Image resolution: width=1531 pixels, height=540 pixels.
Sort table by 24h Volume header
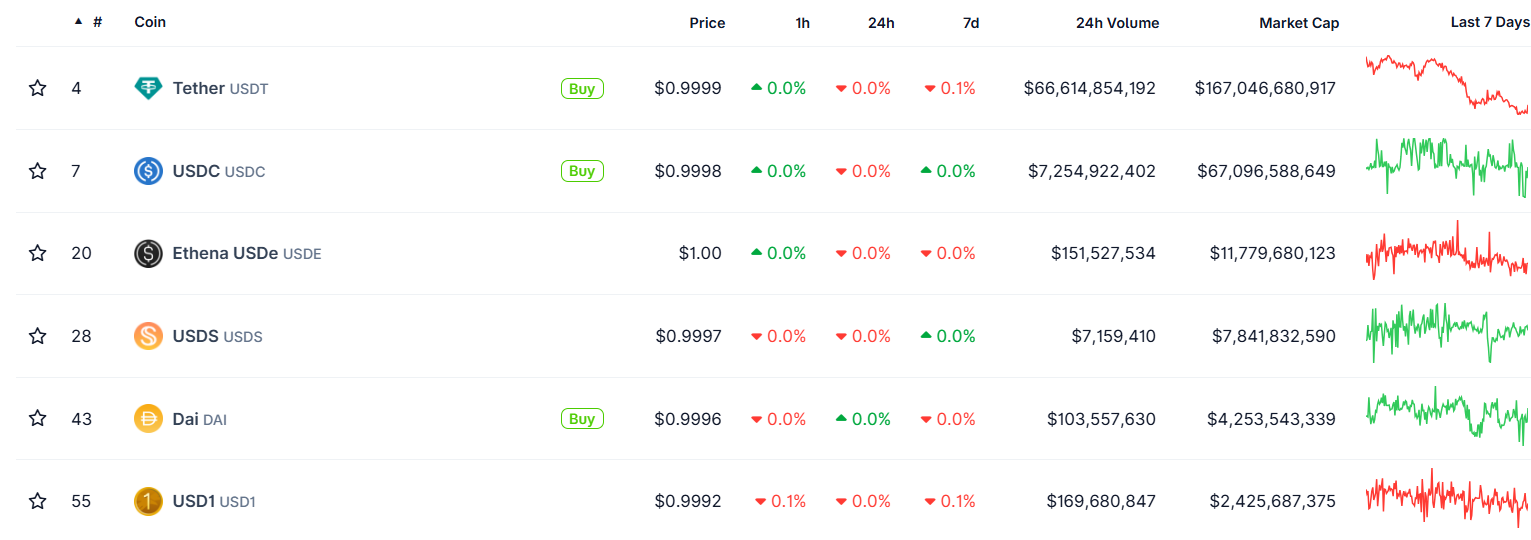[1117, 23]
